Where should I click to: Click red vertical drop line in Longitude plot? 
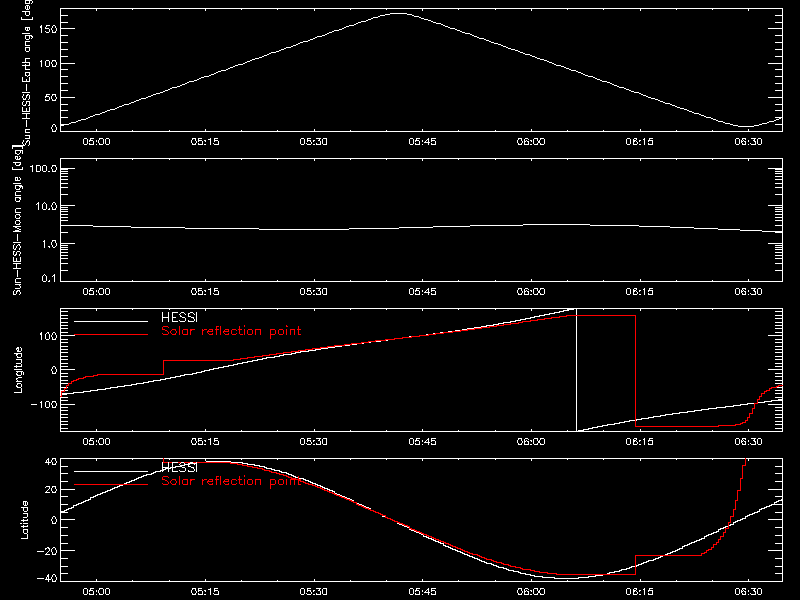click(x=636, y=371)
